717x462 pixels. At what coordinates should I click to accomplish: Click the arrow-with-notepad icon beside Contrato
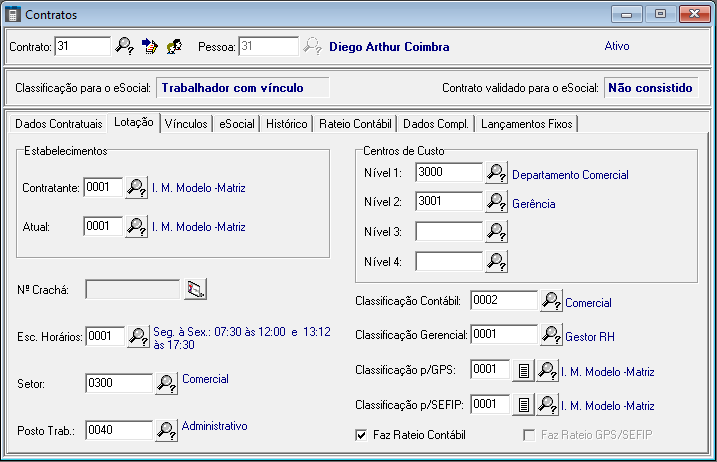(x=150, y=46)
